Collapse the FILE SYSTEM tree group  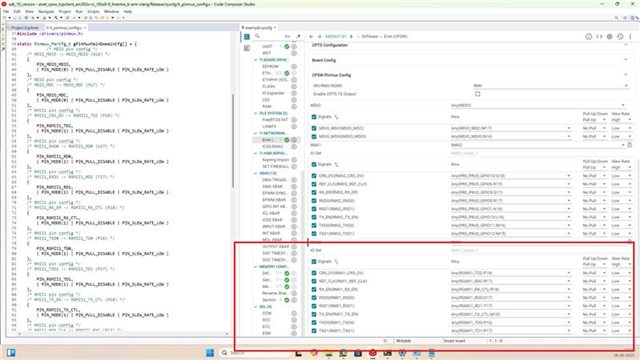(x=256, y=113)
